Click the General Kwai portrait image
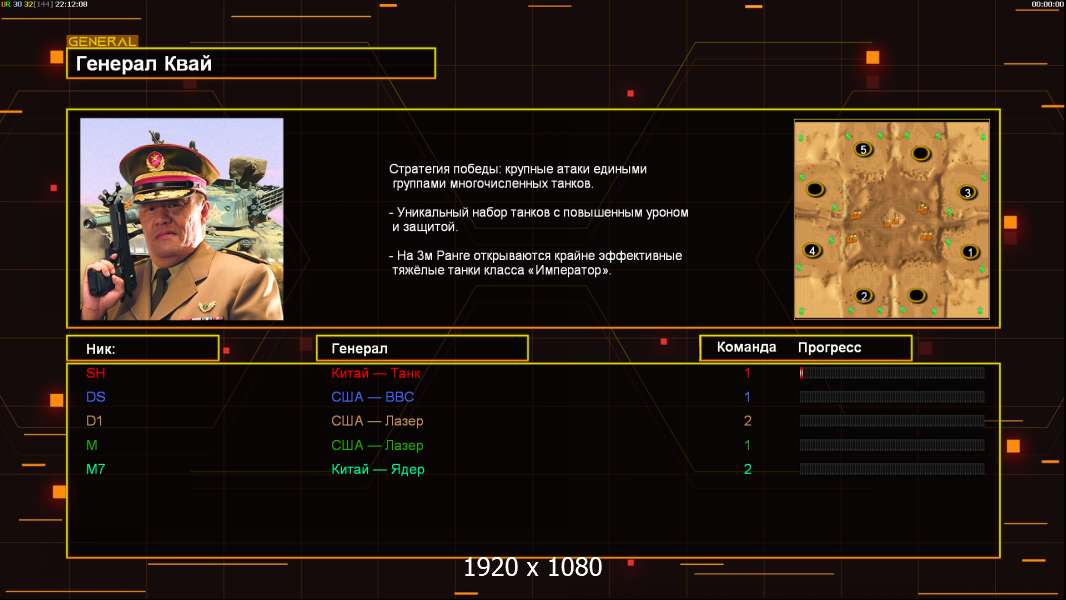This screenshot has height=600, width=1066. (182, 219)
